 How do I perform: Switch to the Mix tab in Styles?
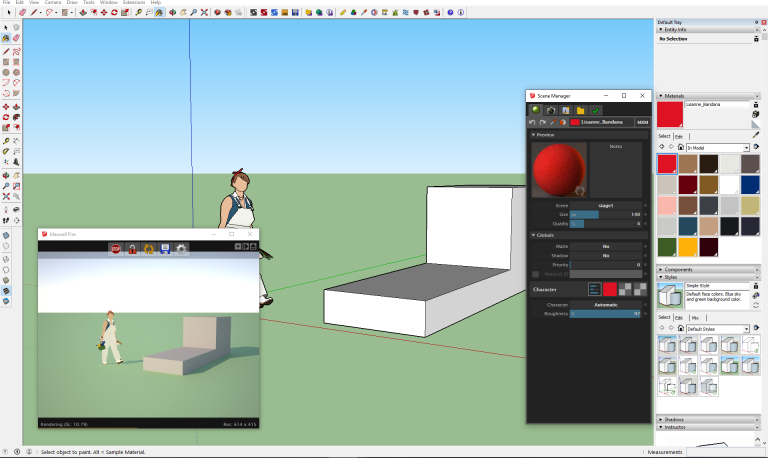coord(695,317)
